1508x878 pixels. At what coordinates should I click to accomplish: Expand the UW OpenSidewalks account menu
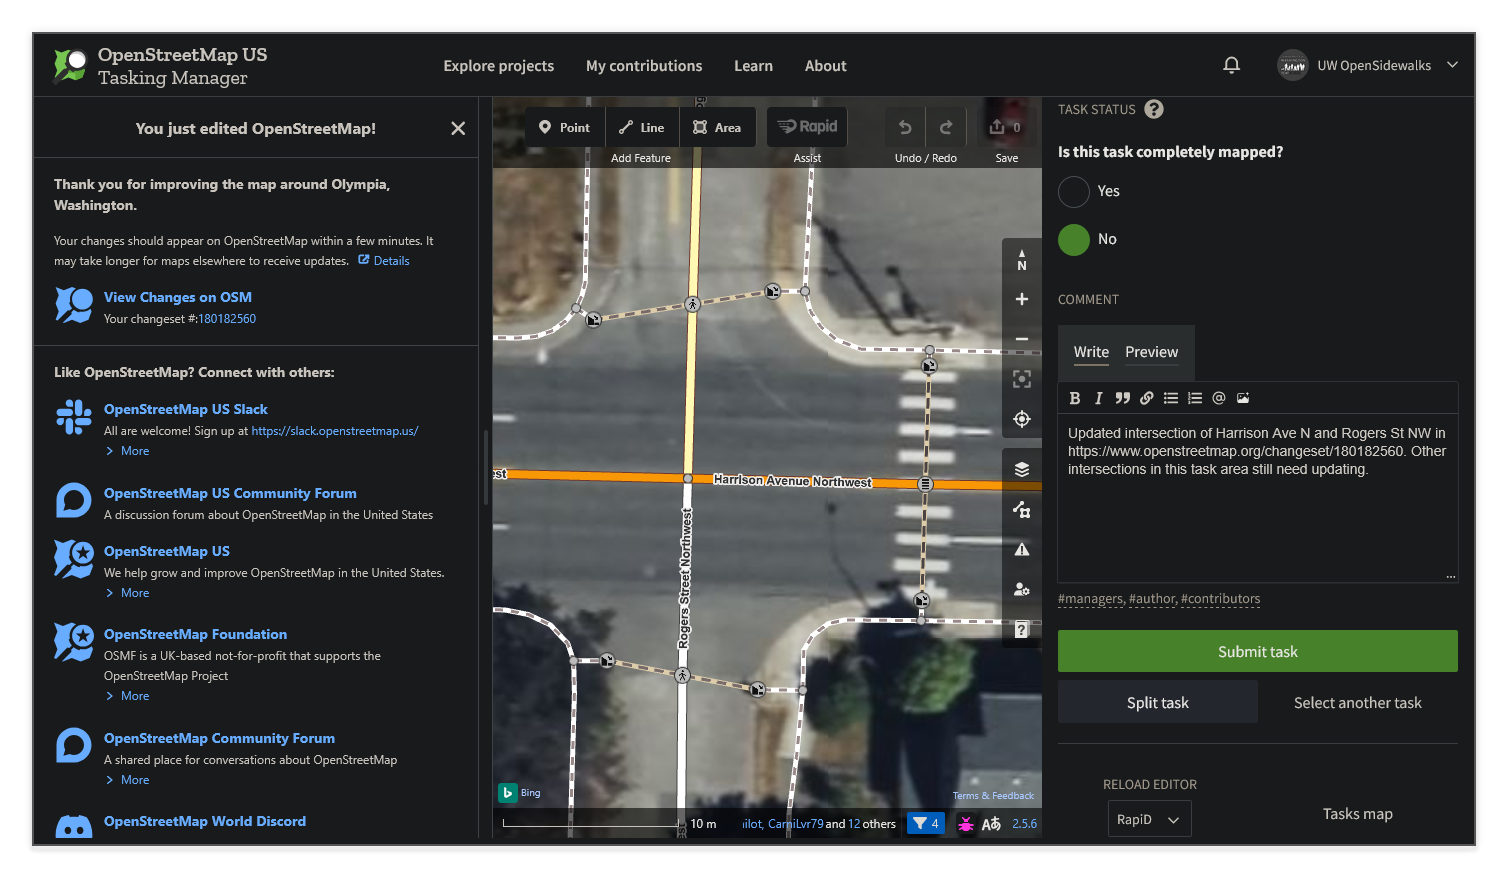click(1451, 64)
